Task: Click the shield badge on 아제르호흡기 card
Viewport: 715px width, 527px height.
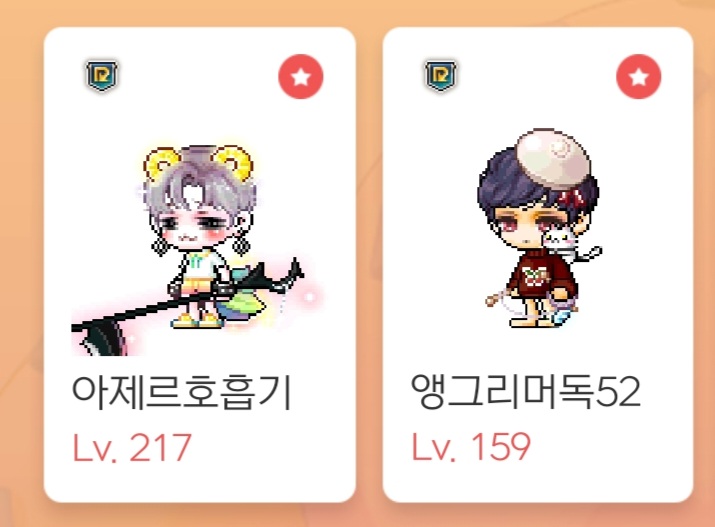Action: tap(102, 75)
